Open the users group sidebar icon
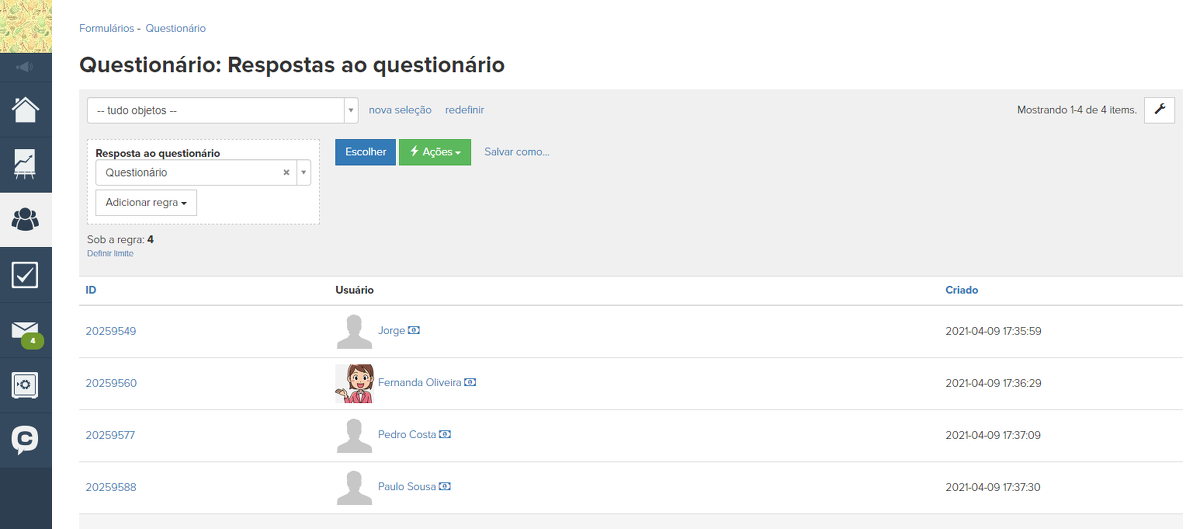This screenshot has width=1200, height=529. coord(25,220)
